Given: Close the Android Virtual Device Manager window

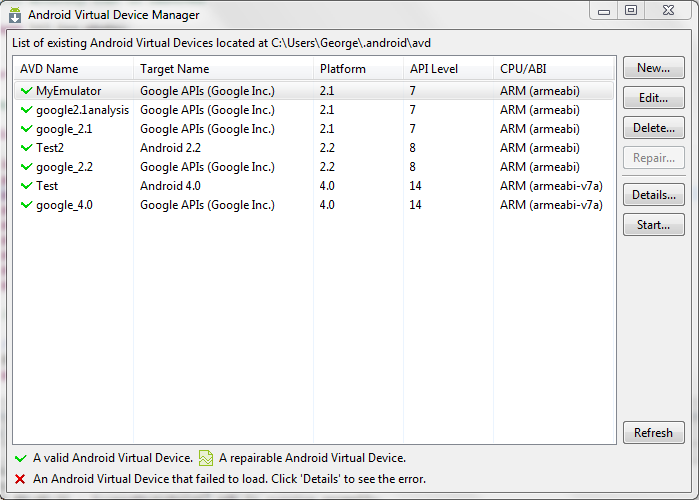Looking at the screenshot, I should [x=668, y=10].
